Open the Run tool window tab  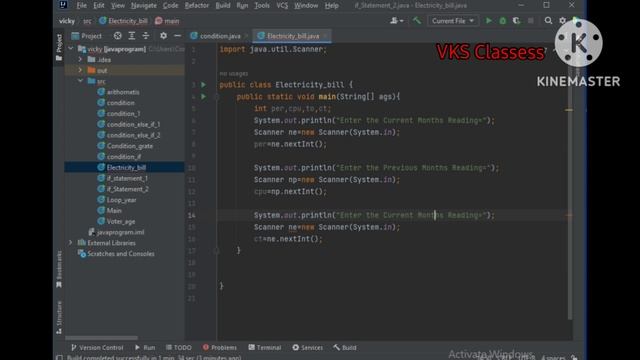[x=145, y=347]
